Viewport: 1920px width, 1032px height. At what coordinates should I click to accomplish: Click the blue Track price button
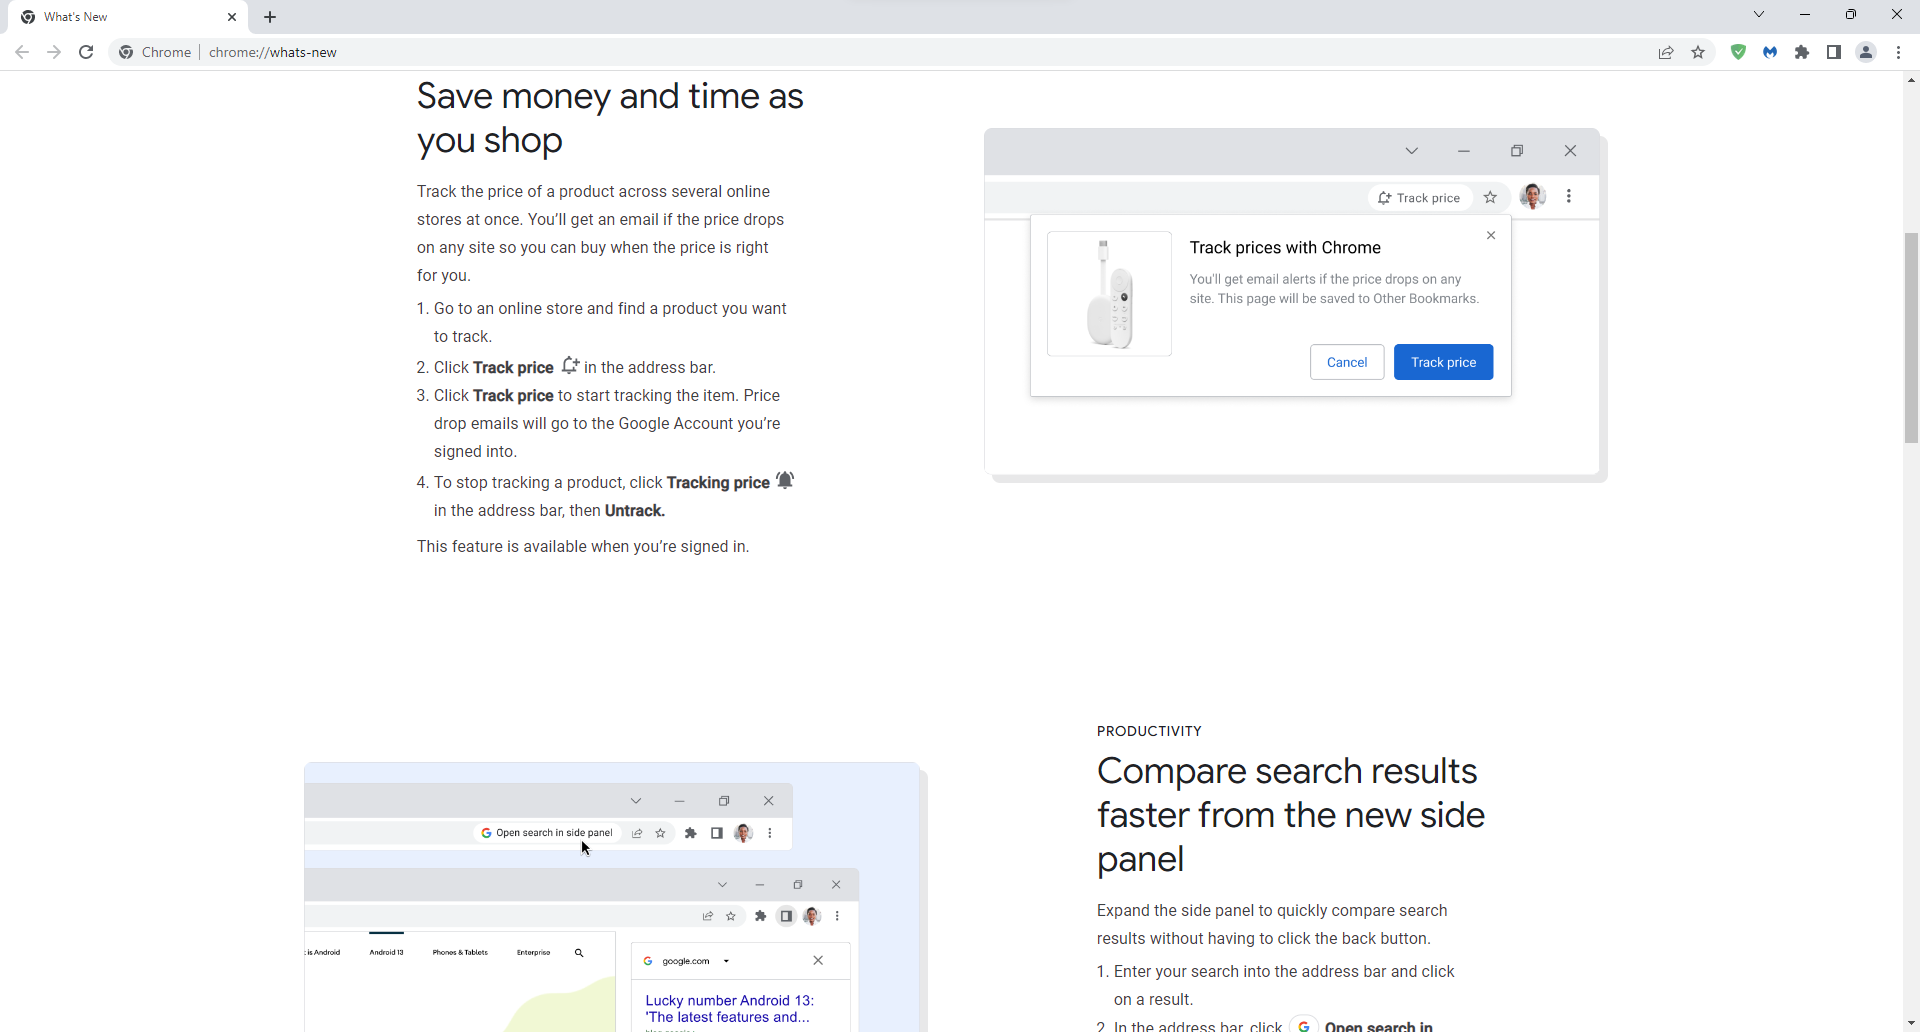click(x=1443, y=362)
